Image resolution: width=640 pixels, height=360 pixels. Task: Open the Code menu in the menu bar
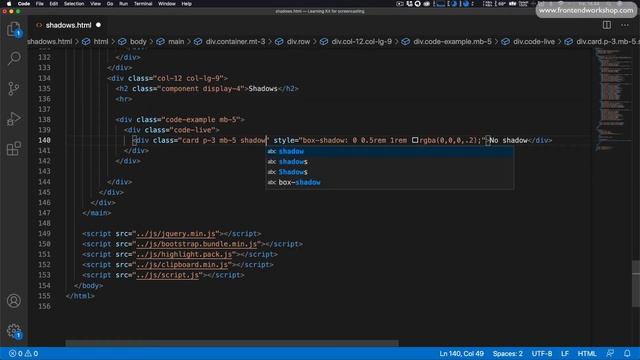(24, 4)
